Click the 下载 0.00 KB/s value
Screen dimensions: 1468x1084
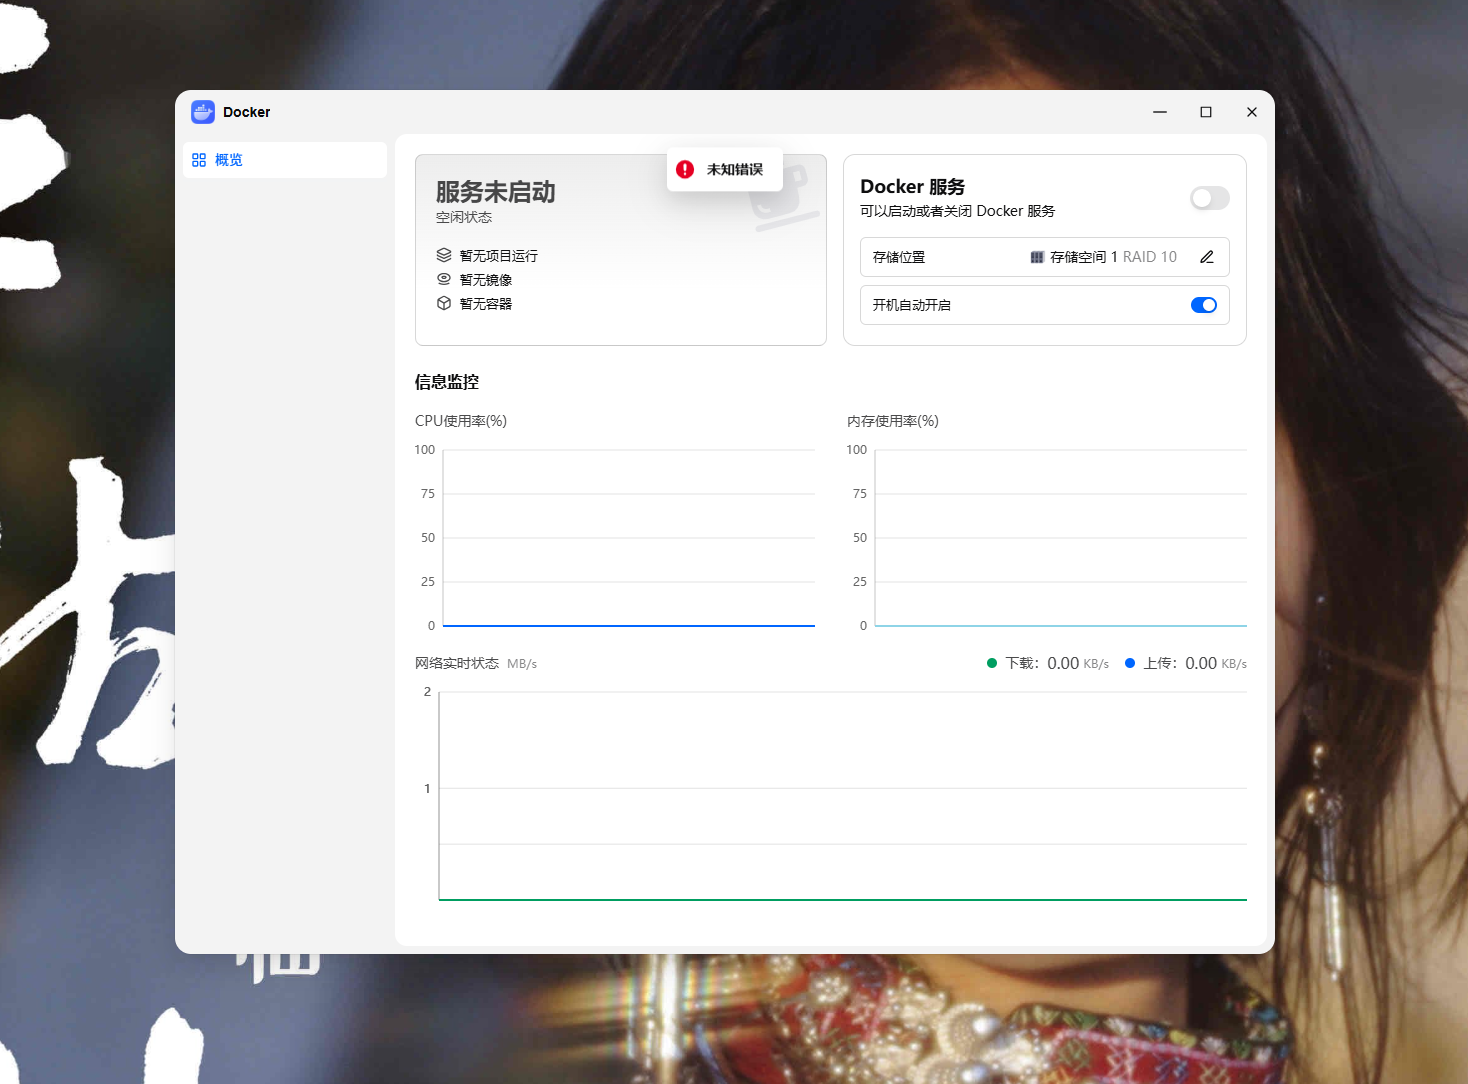click(x=1078, y=663)
